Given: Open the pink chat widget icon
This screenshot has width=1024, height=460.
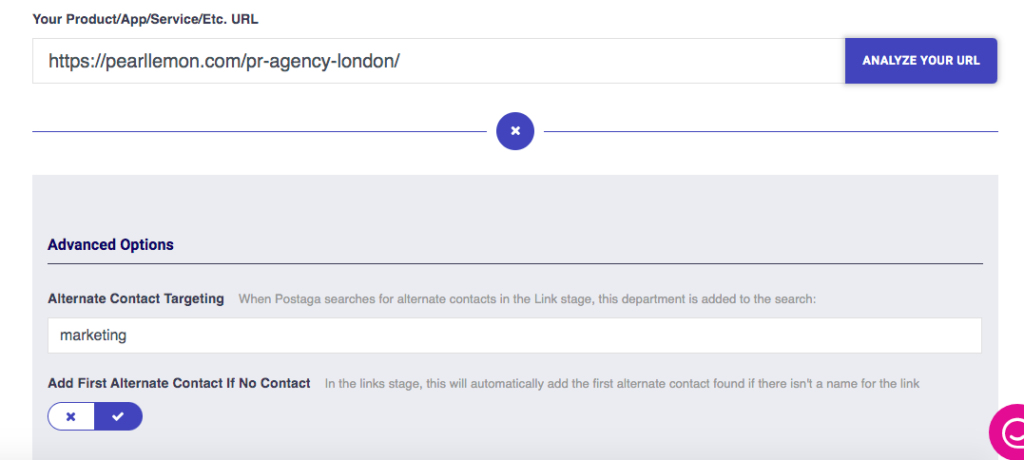Looking at the screenshot, I should click(1008, 431).
